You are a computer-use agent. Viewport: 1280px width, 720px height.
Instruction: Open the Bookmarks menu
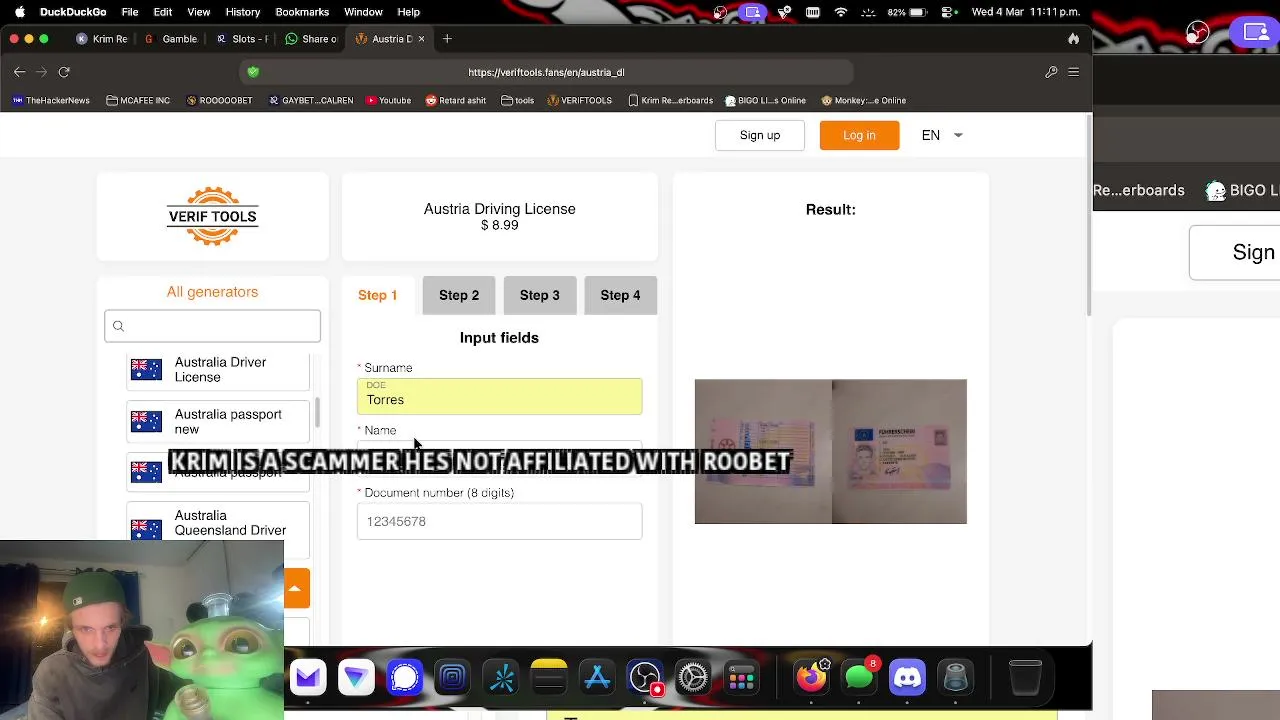pyautogui.click(x=302, y=12)
